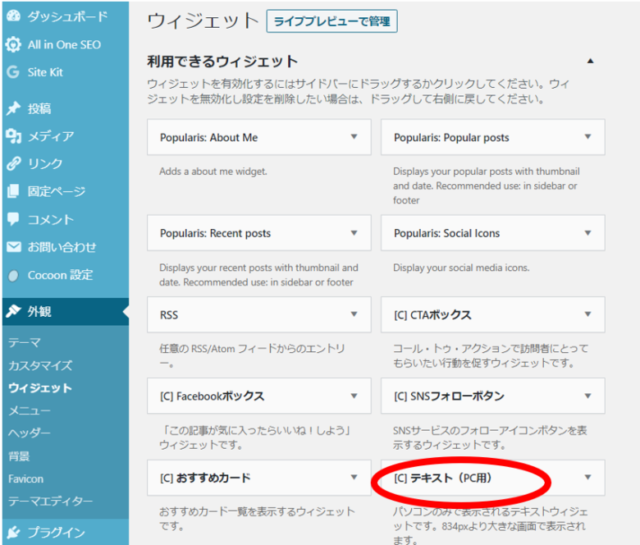Click the テーマエディター submenu link
The height and width of the screenshot is (545, 640).
tap(51, 501)
